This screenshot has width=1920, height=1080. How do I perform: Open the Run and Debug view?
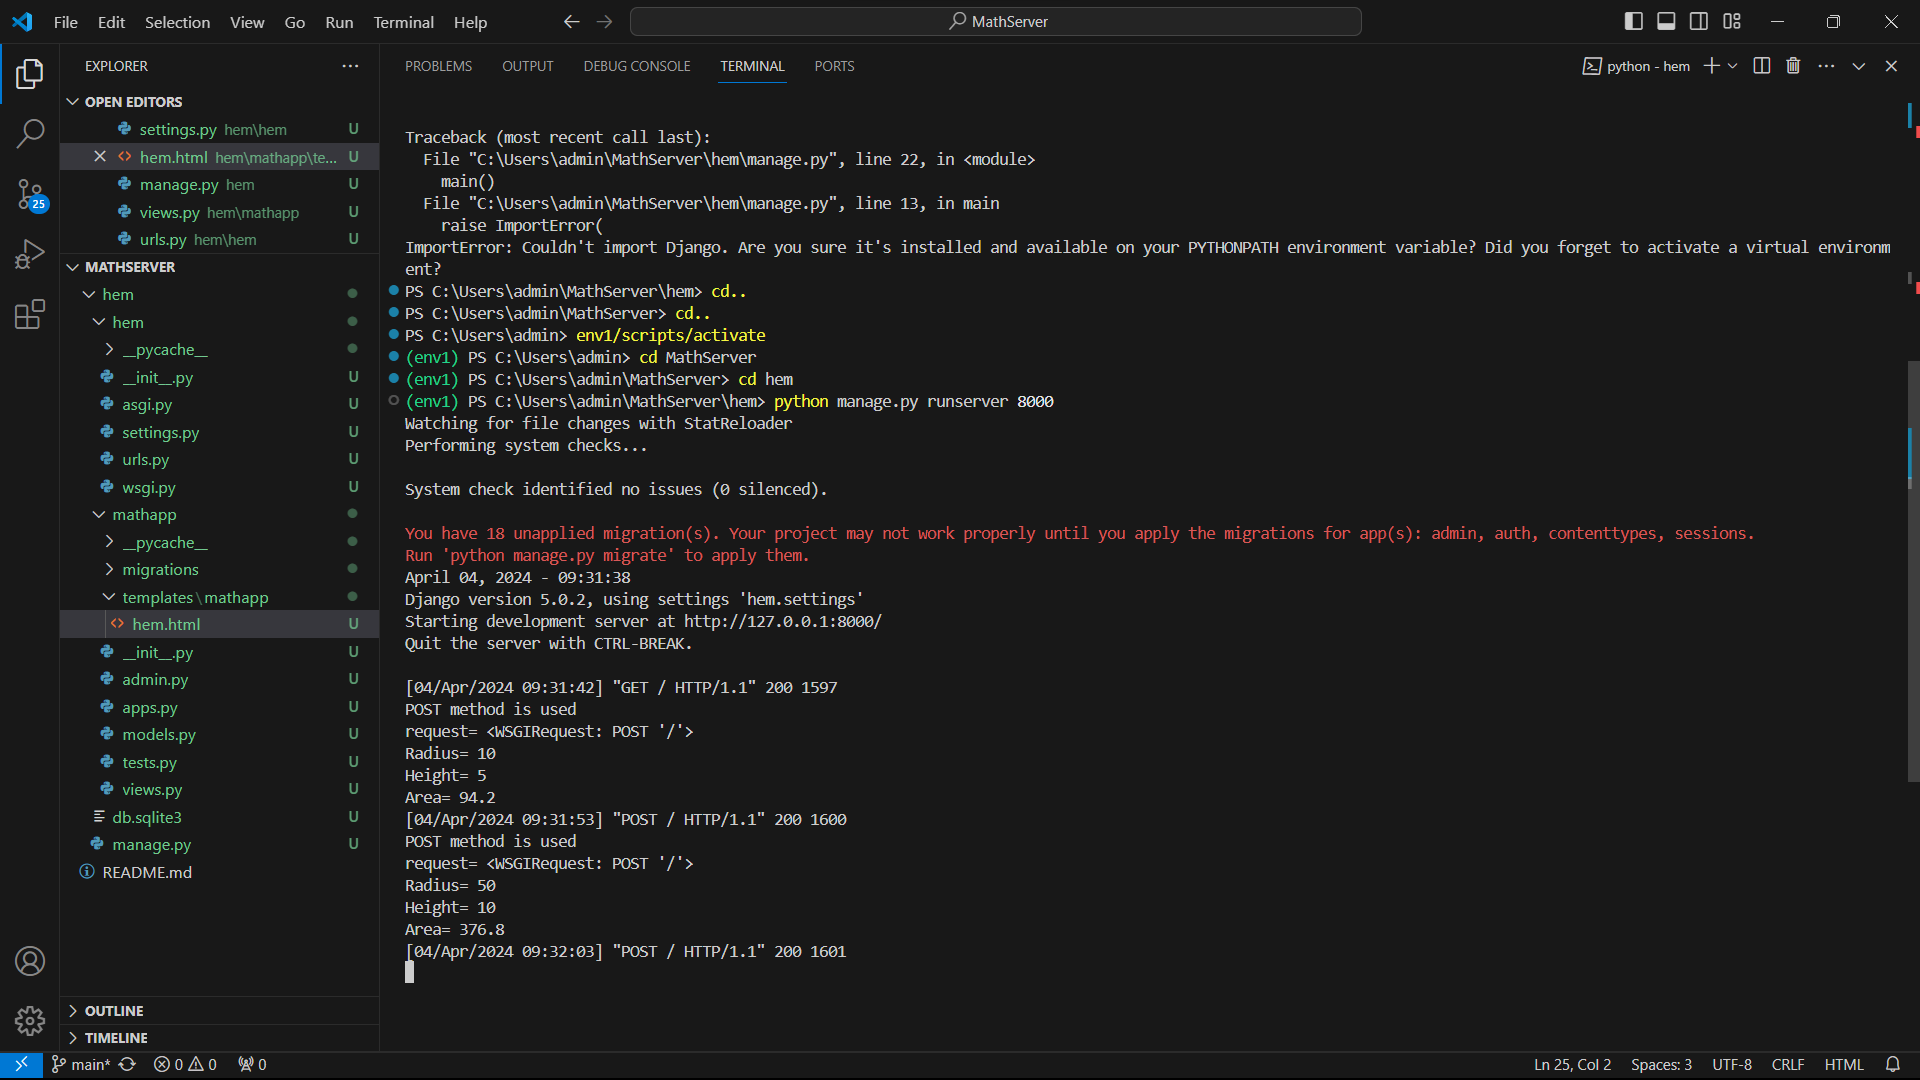(30, 254)
